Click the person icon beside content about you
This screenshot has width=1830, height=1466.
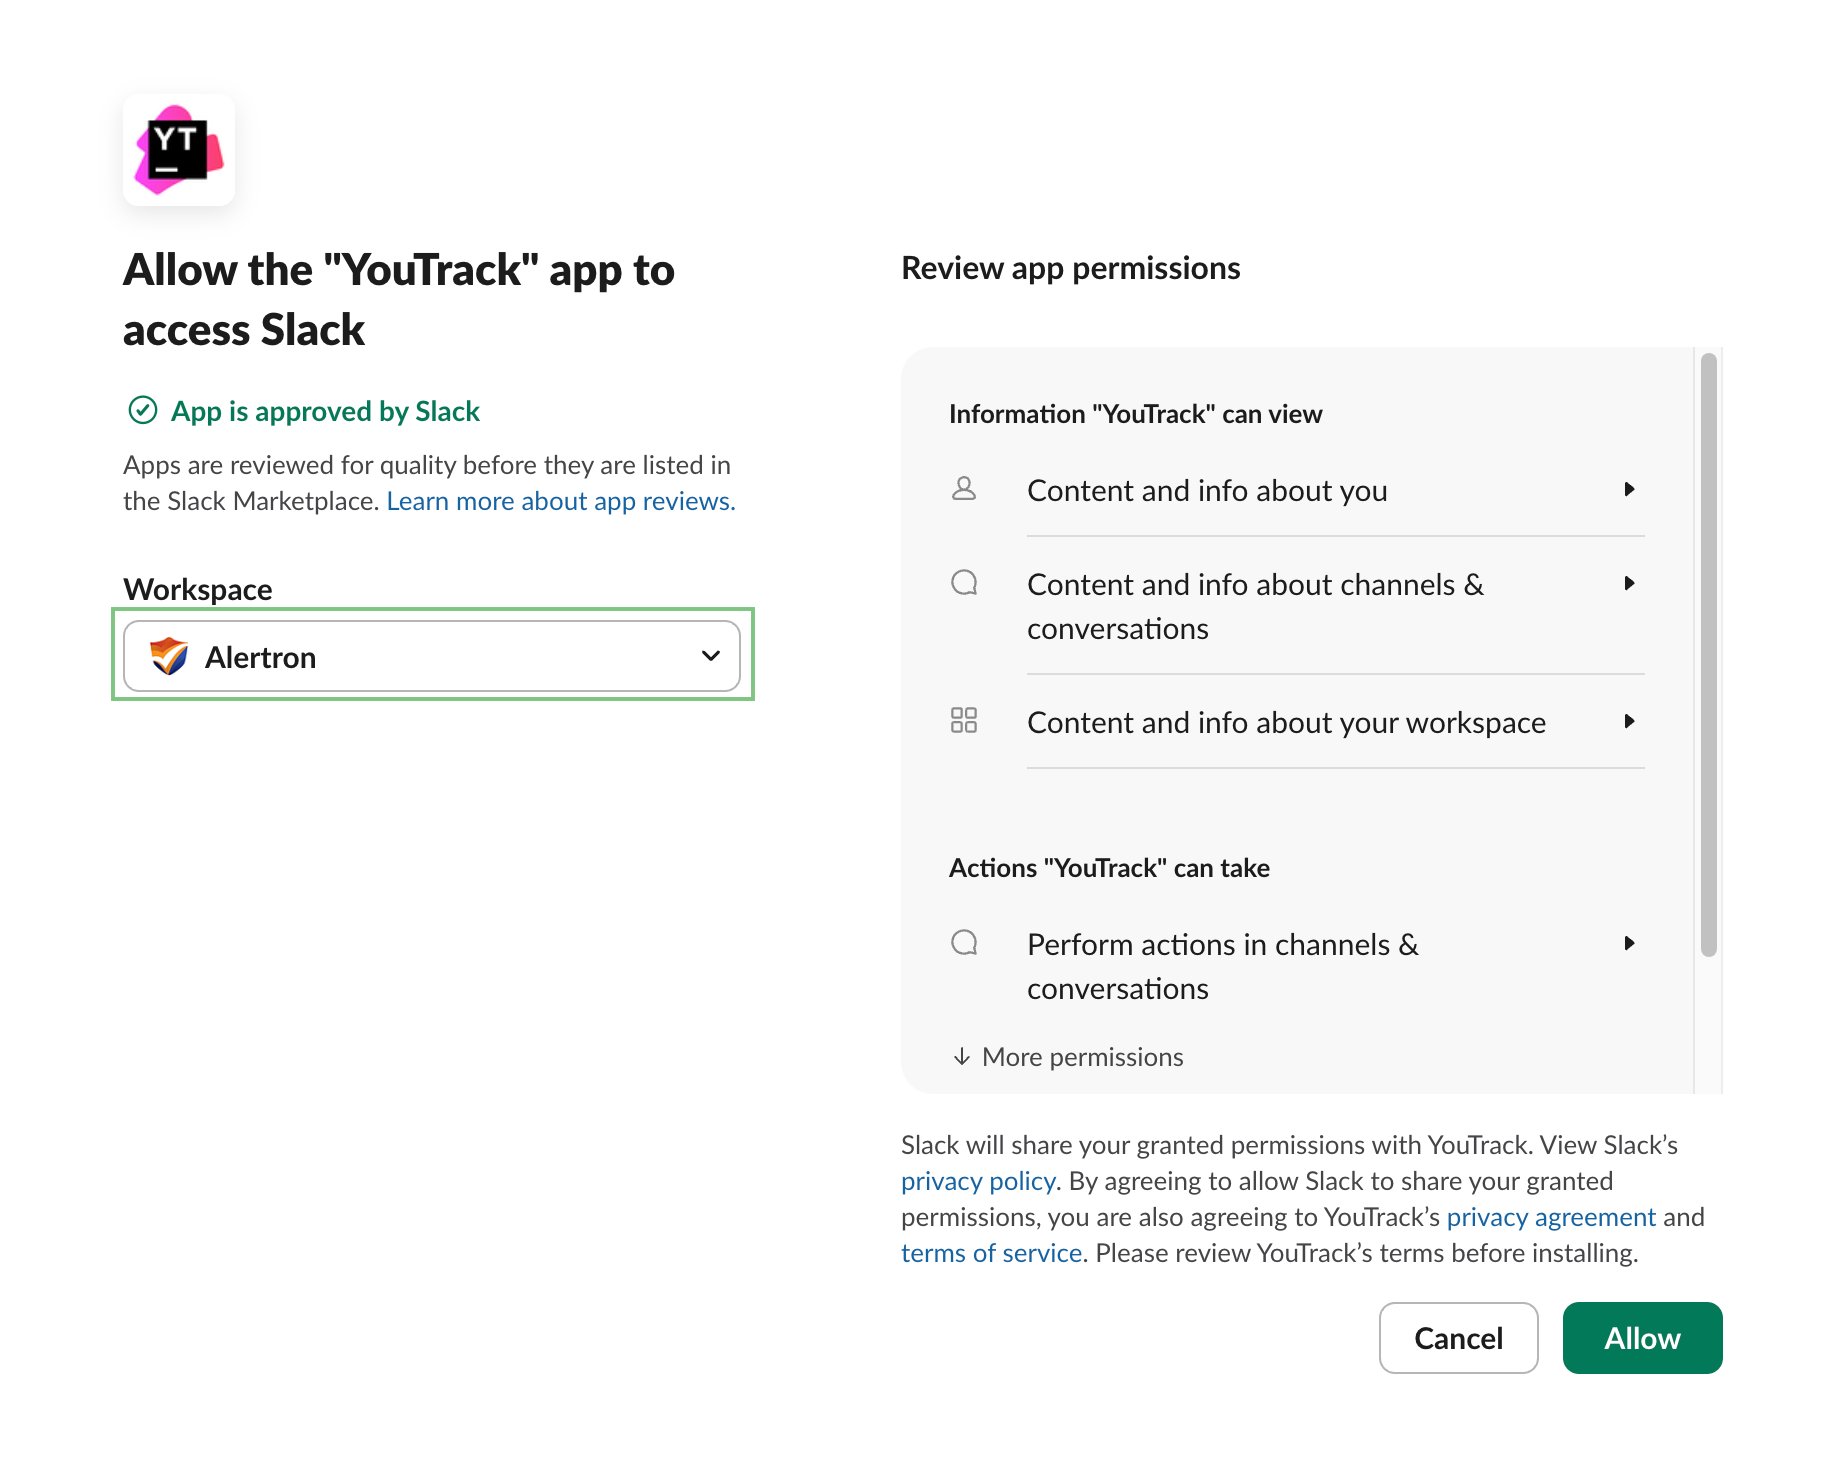964,489
